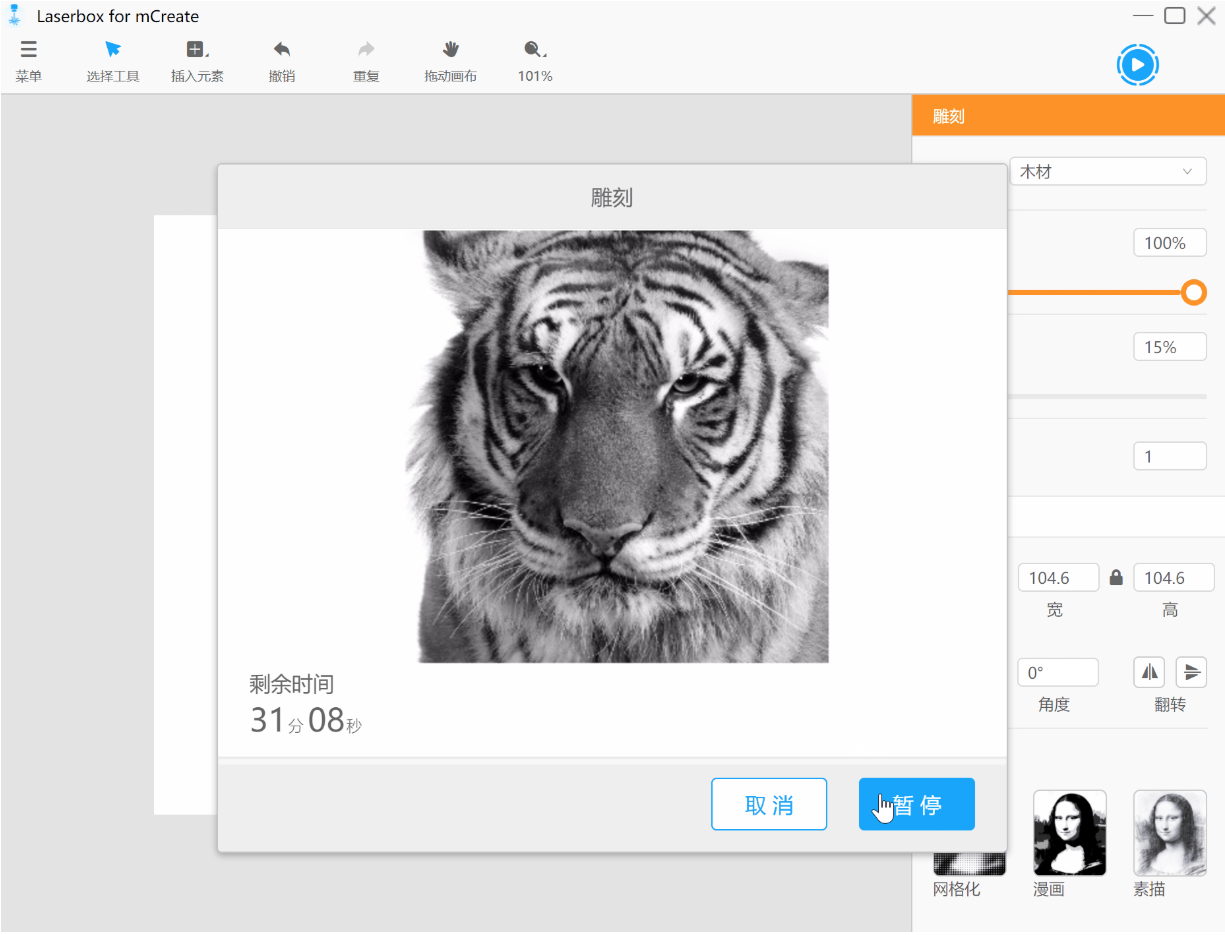1225x935 pixels.
Task: Edit the pass count field showing 1
Action: click(x=1170, y=456)
